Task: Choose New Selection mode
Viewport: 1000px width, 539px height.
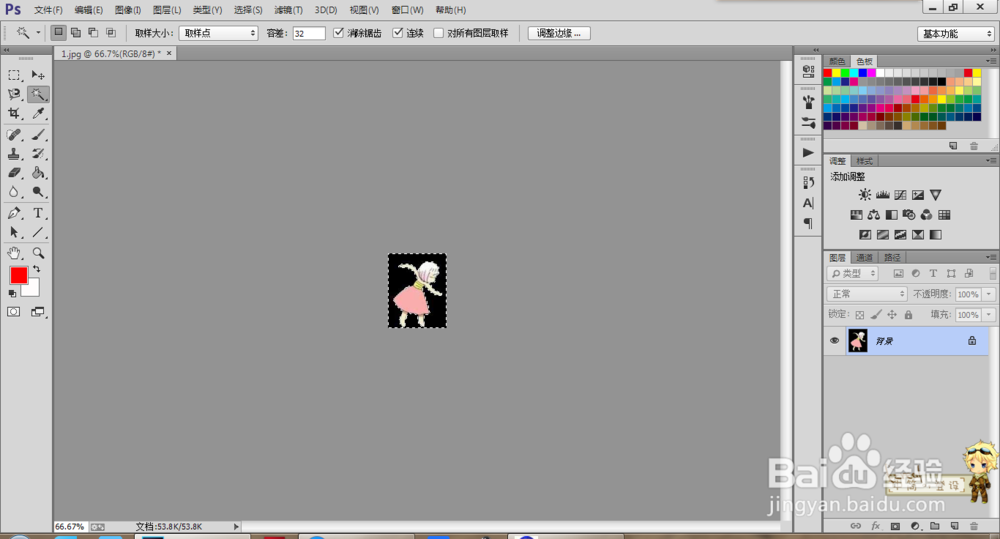Action: click(x=58, y=33)
